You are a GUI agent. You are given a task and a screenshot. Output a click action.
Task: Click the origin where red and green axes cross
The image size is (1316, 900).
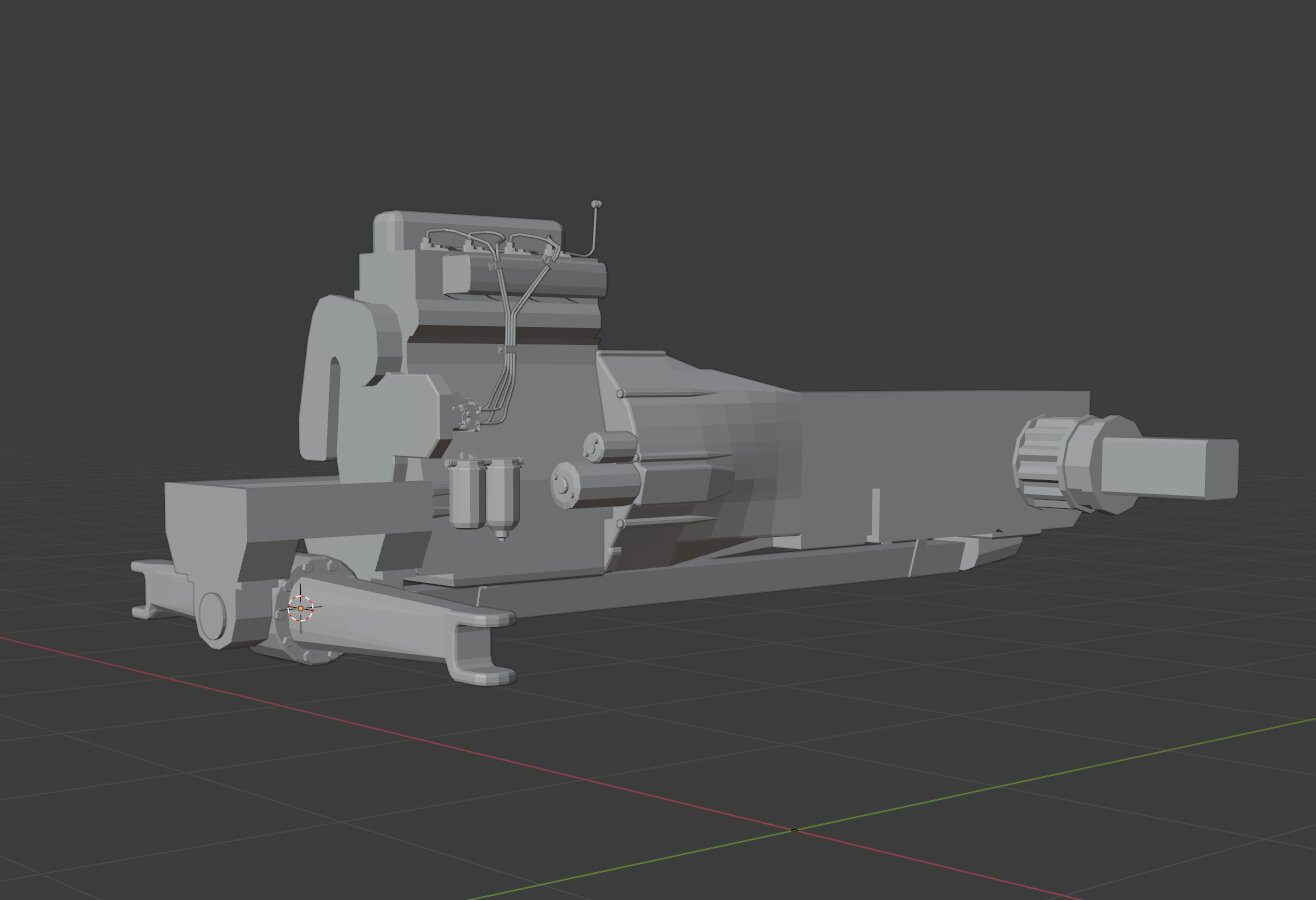click(x=793, y=829)
